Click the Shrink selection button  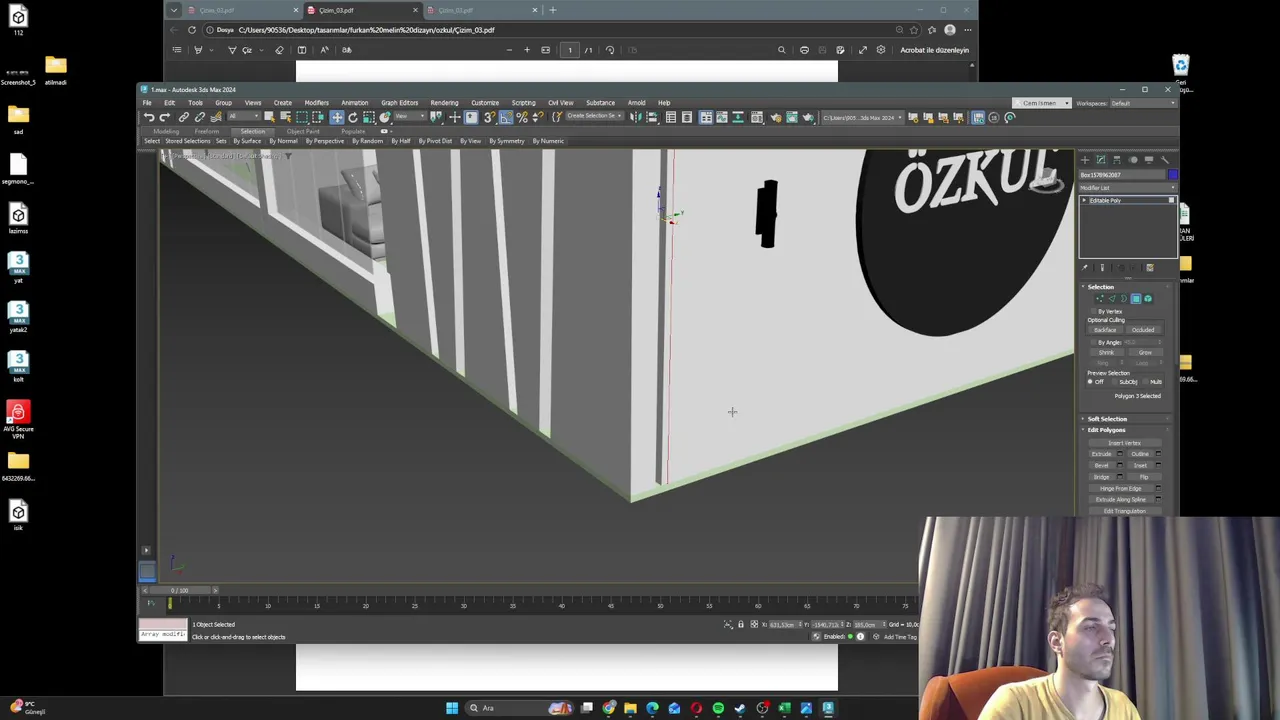pos(1106,352)
